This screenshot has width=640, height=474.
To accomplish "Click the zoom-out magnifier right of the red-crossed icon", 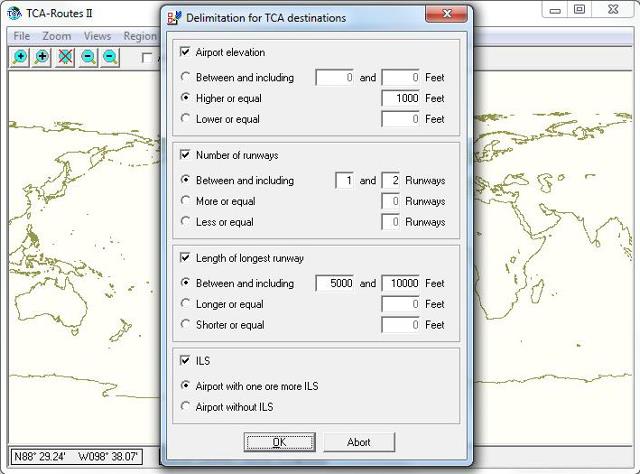I will point(88,57).
